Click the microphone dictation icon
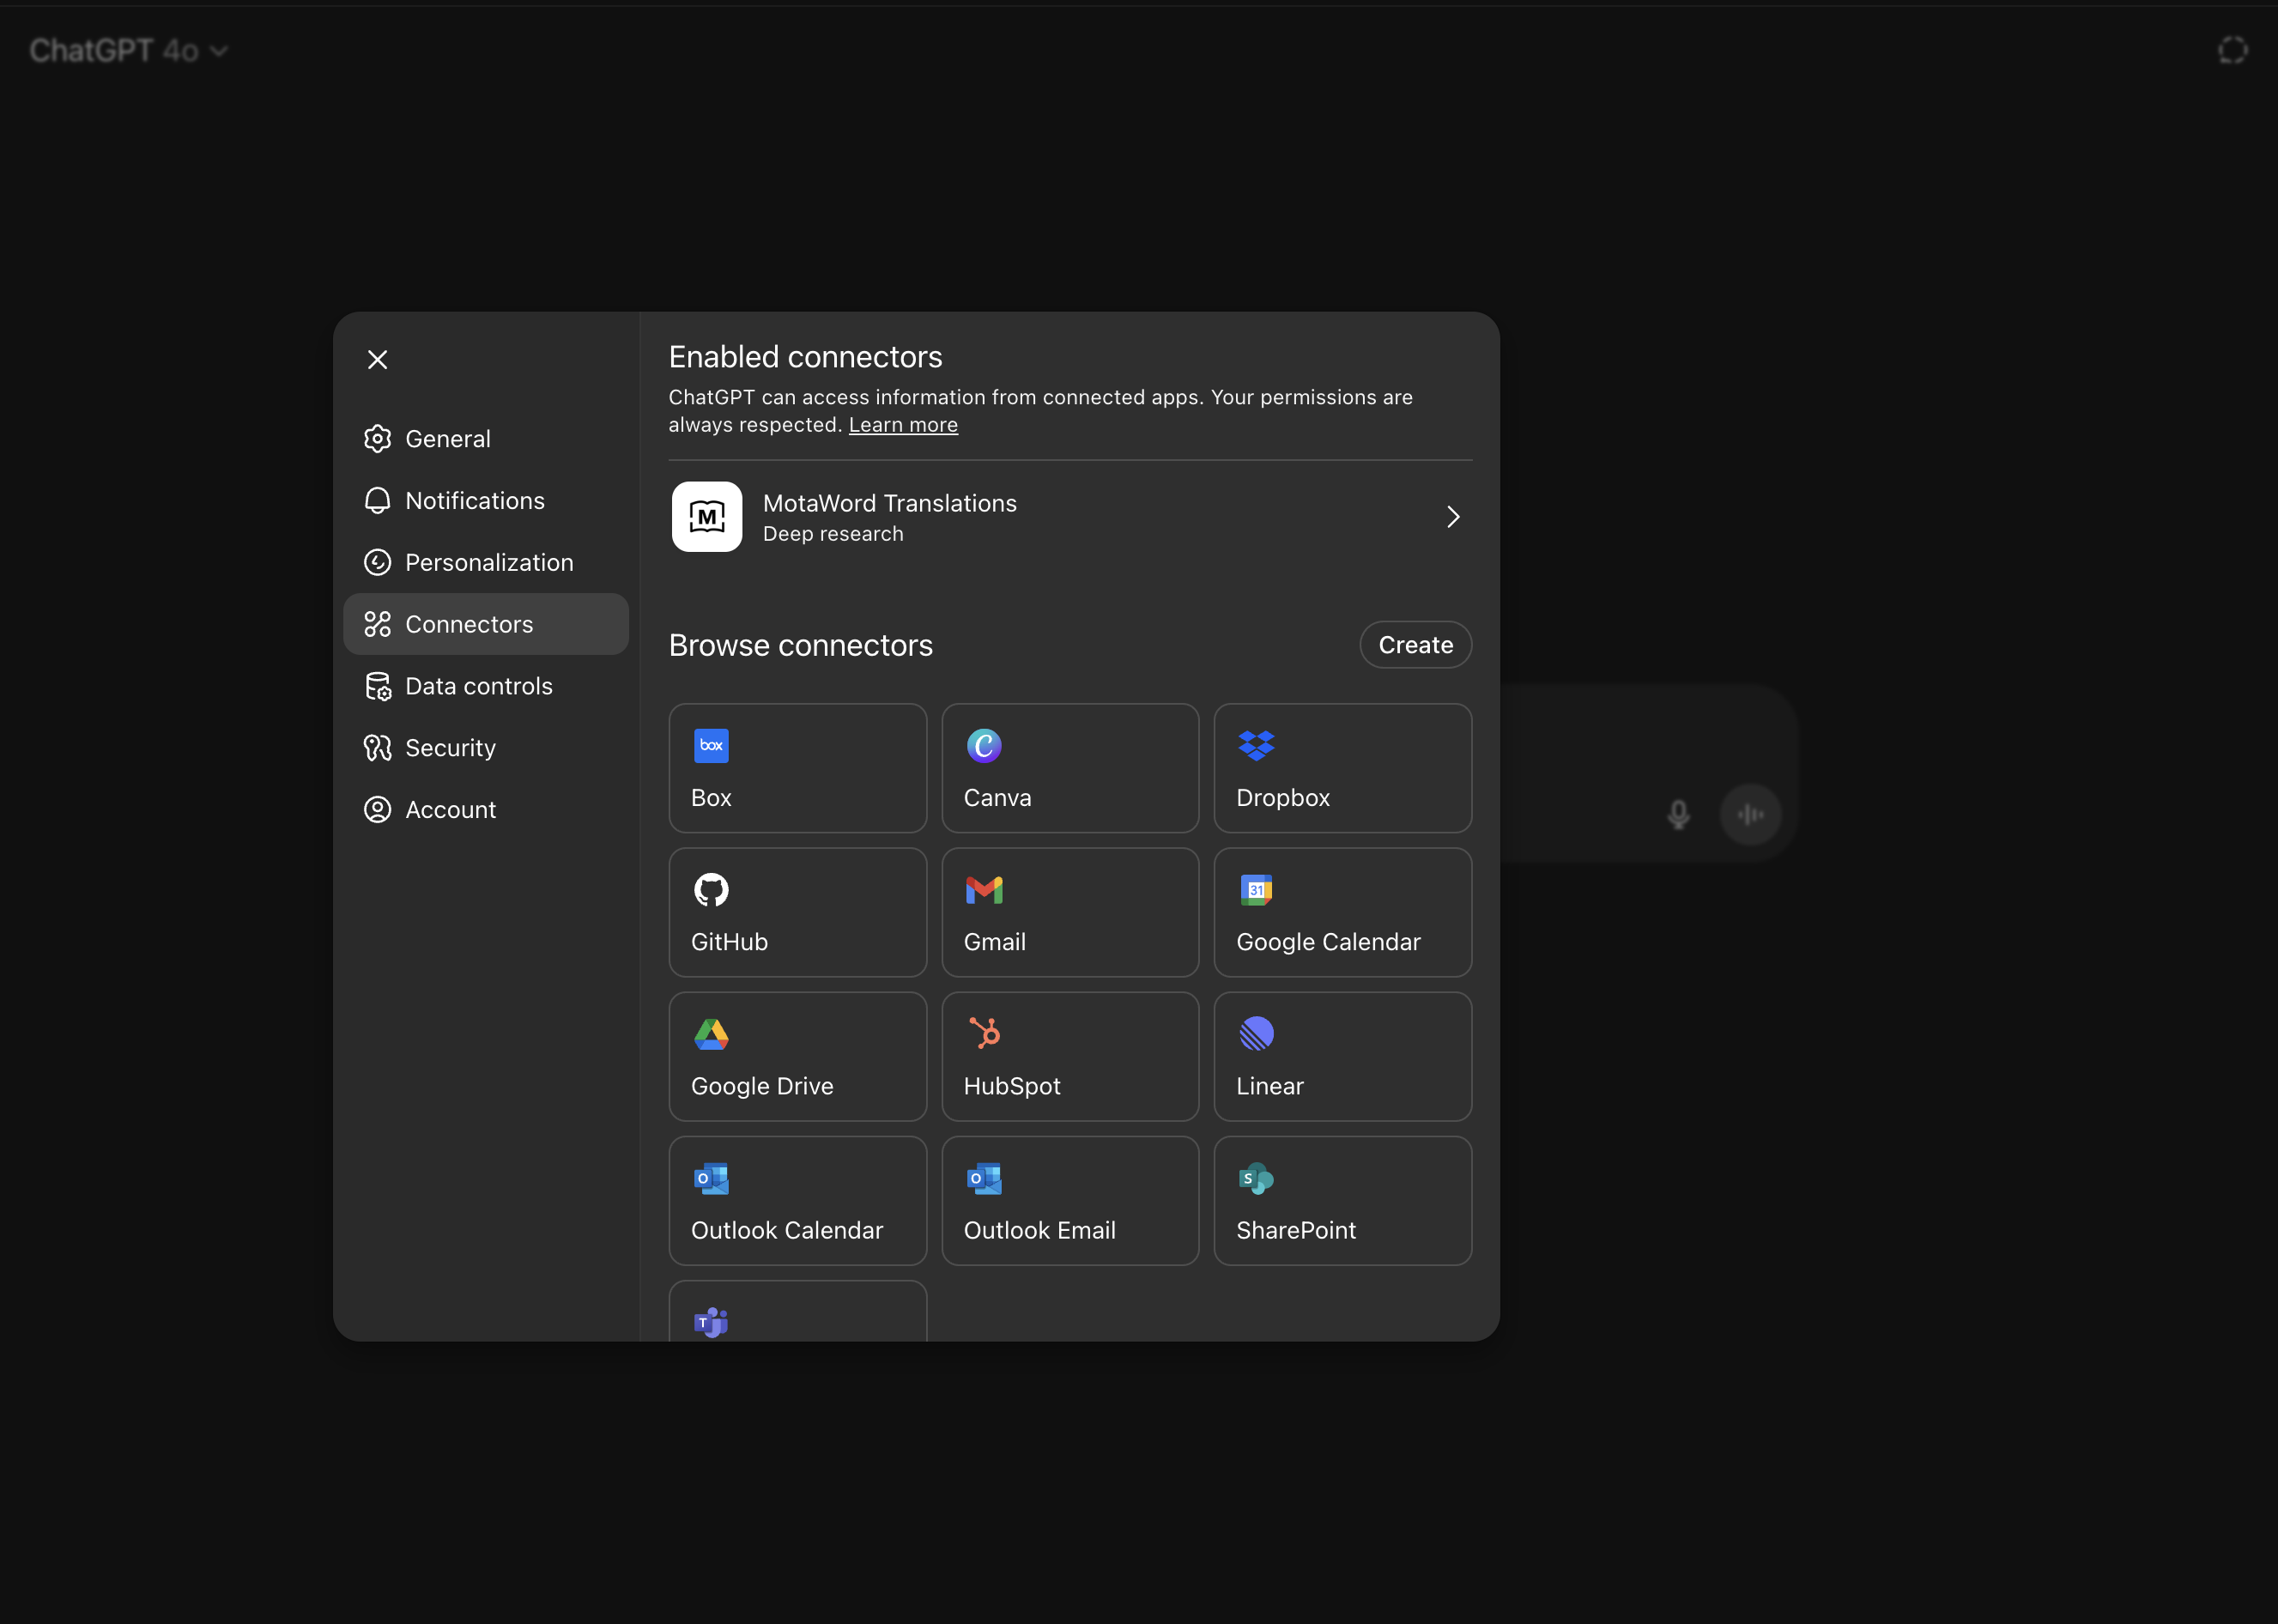The height and width of the screenshot is (1624, 2278). pyautogui.click(x=1679, y=815)
